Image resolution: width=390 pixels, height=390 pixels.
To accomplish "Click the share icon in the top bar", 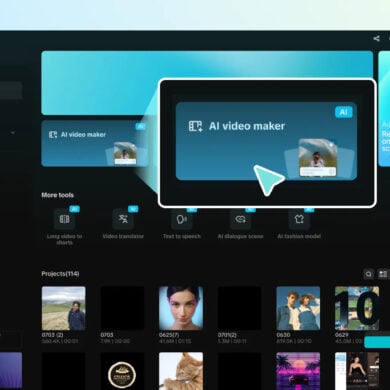I will (376, 39).
